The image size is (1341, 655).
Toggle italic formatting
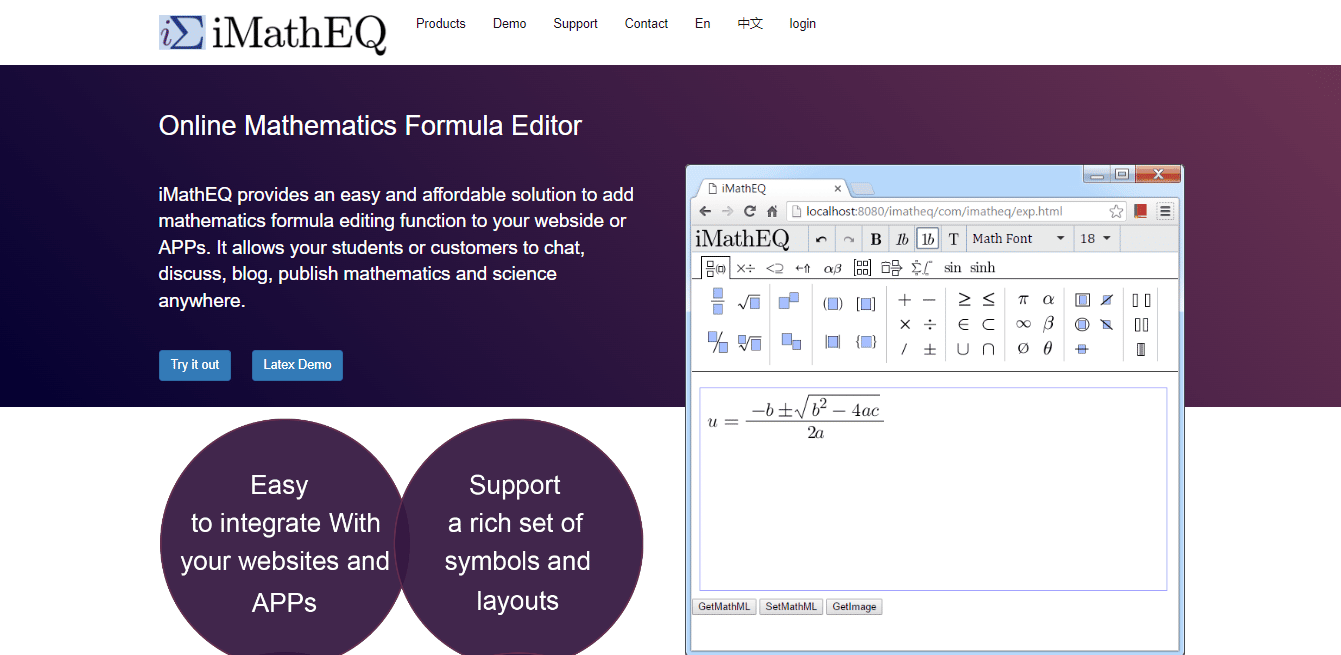tap(902, 238)
